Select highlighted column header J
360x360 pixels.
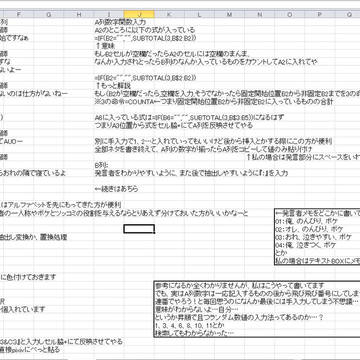coord(139,14)
